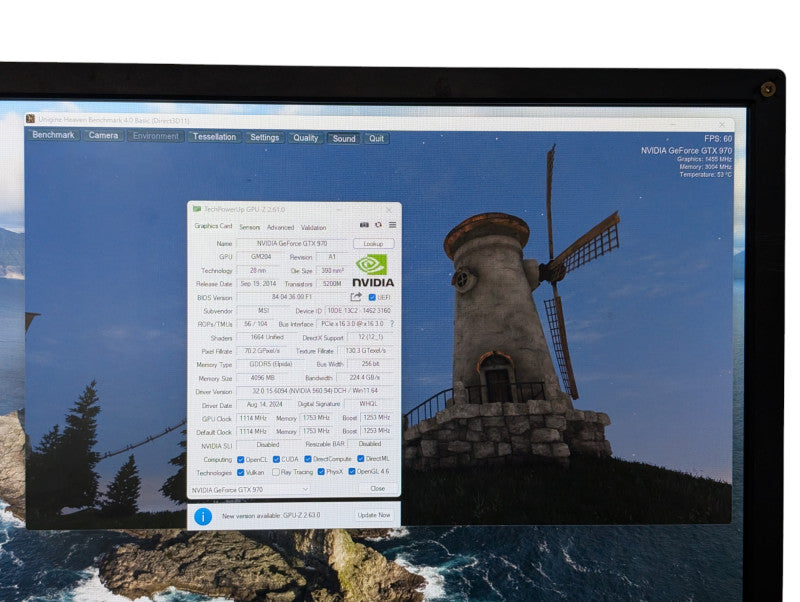Click the Driver Date Aug 14, 2024
This screenshot has height=602, width=800.
(x=264, y=405)
